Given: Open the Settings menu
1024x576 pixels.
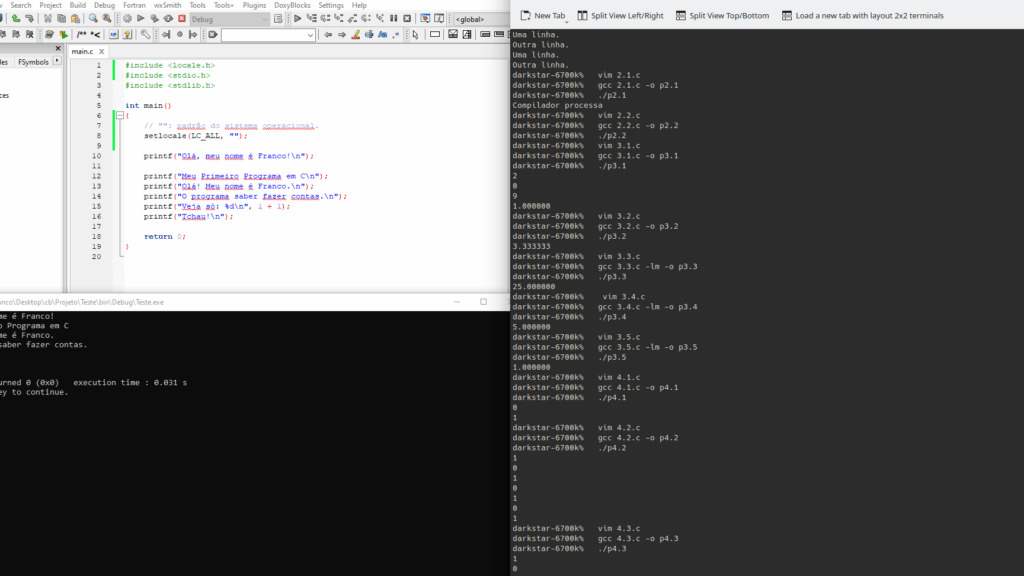Looking at the screenshot, I should click(x=331, y=5).
